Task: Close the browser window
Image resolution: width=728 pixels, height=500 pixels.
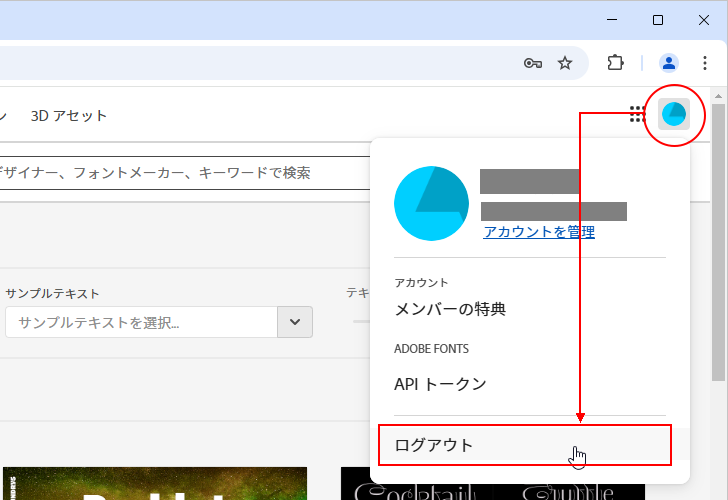Action: pyautogui.click(x=704, y=20)
